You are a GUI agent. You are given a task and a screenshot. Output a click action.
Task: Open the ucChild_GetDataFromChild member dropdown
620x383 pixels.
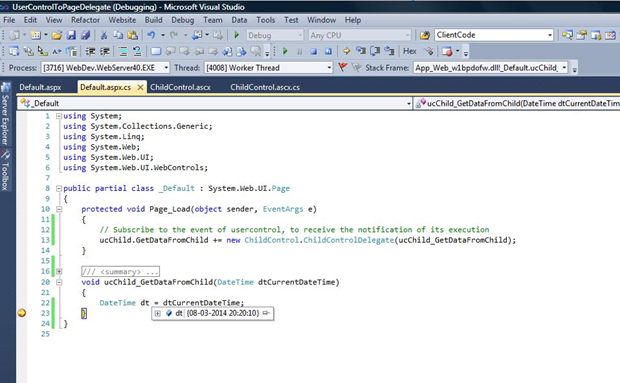pos(517,103)
